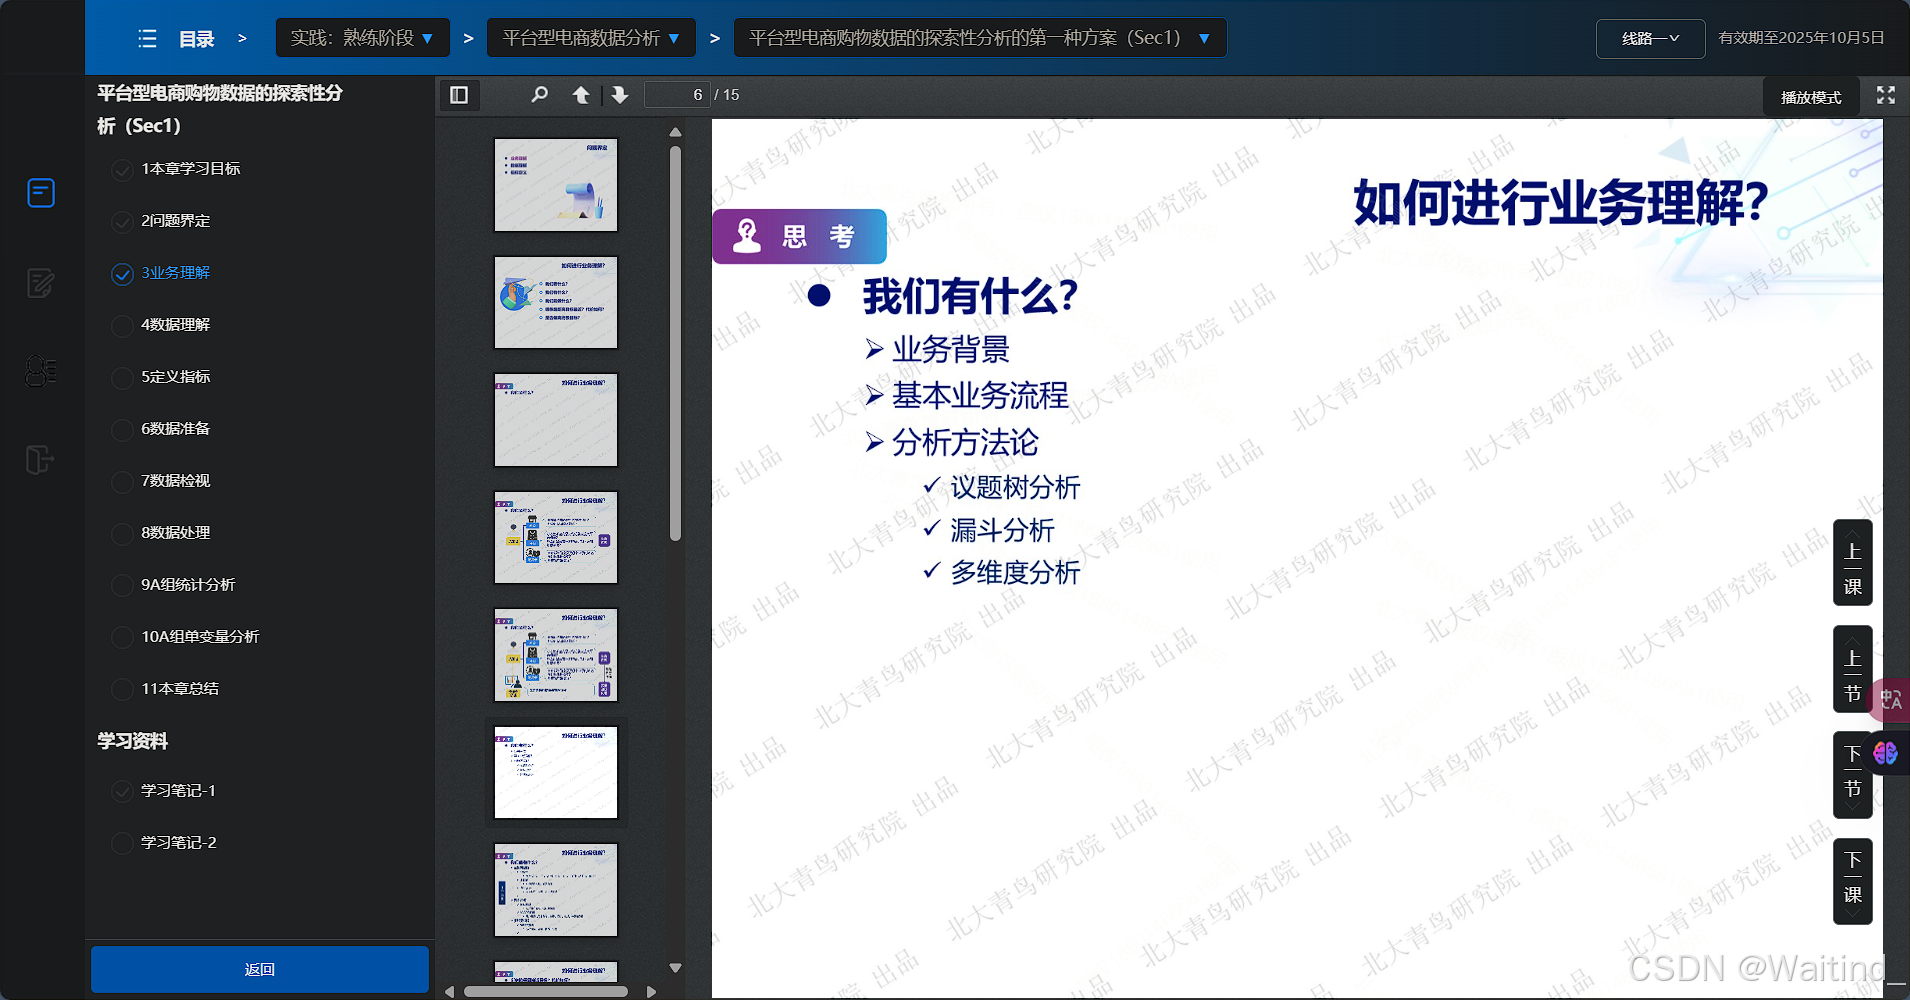
Task: Go to previous page arrow
Action: [x=580, y=95]
